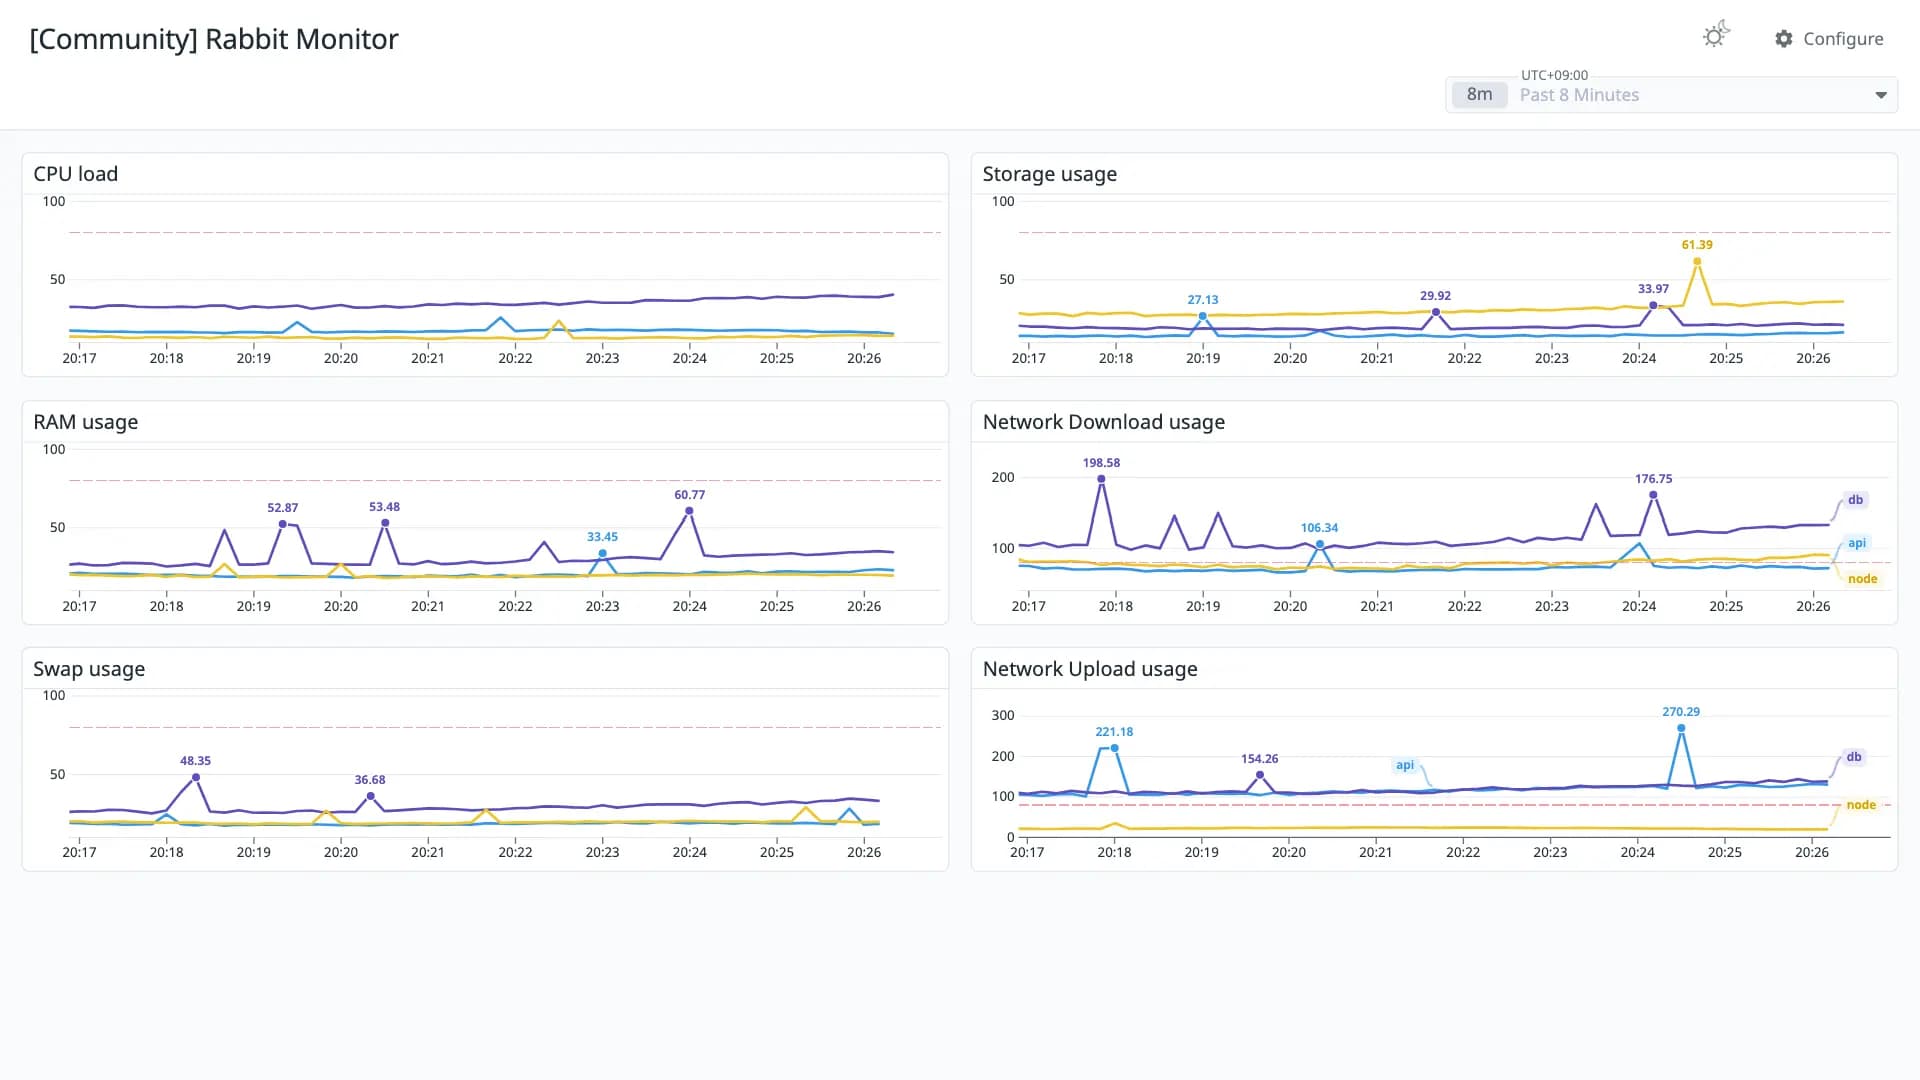
Task: Select the 176.75 peak in Network Download
Action: pos(1653,495)
